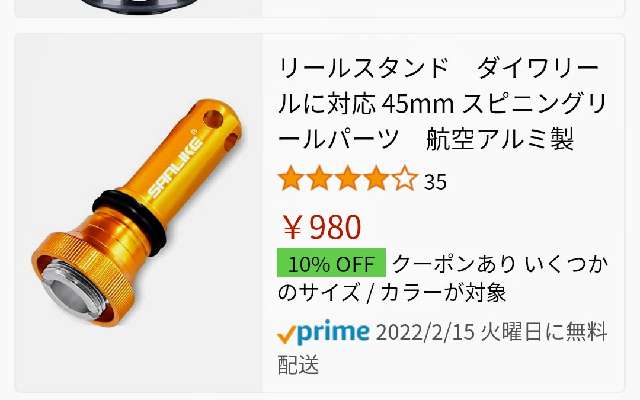
Task: Click the green 10% OFF coupon badge
Action: point(331,263)
